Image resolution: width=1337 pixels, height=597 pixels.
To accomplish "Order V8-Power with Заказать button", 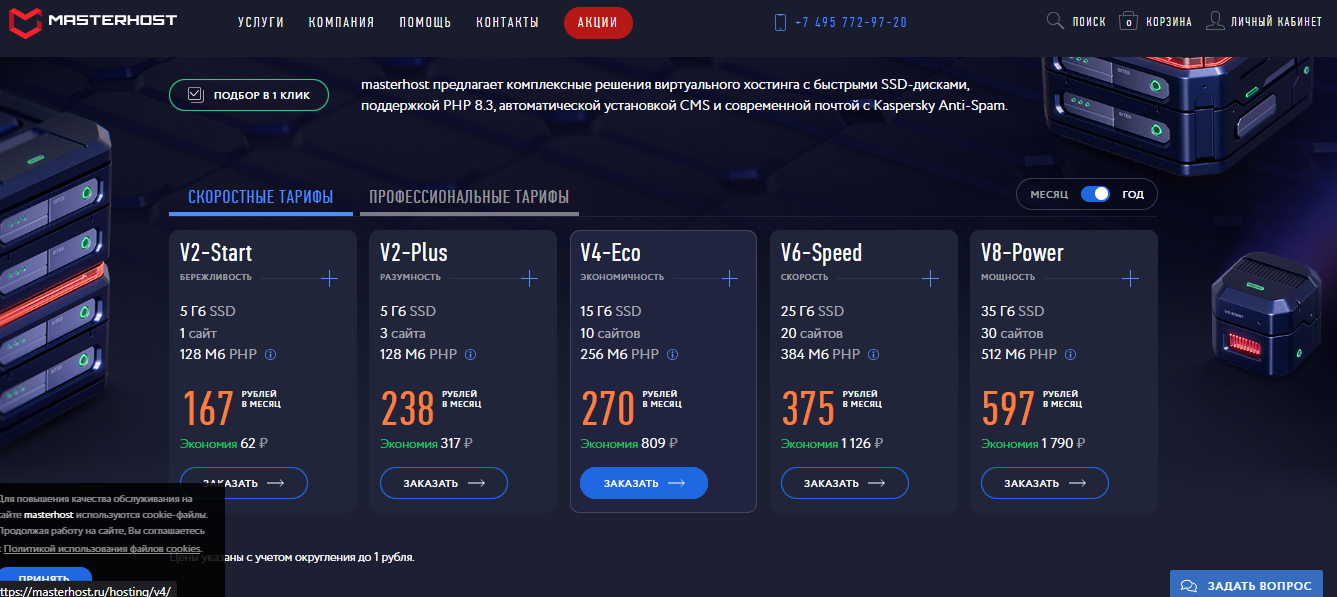I will point(1045,483).
